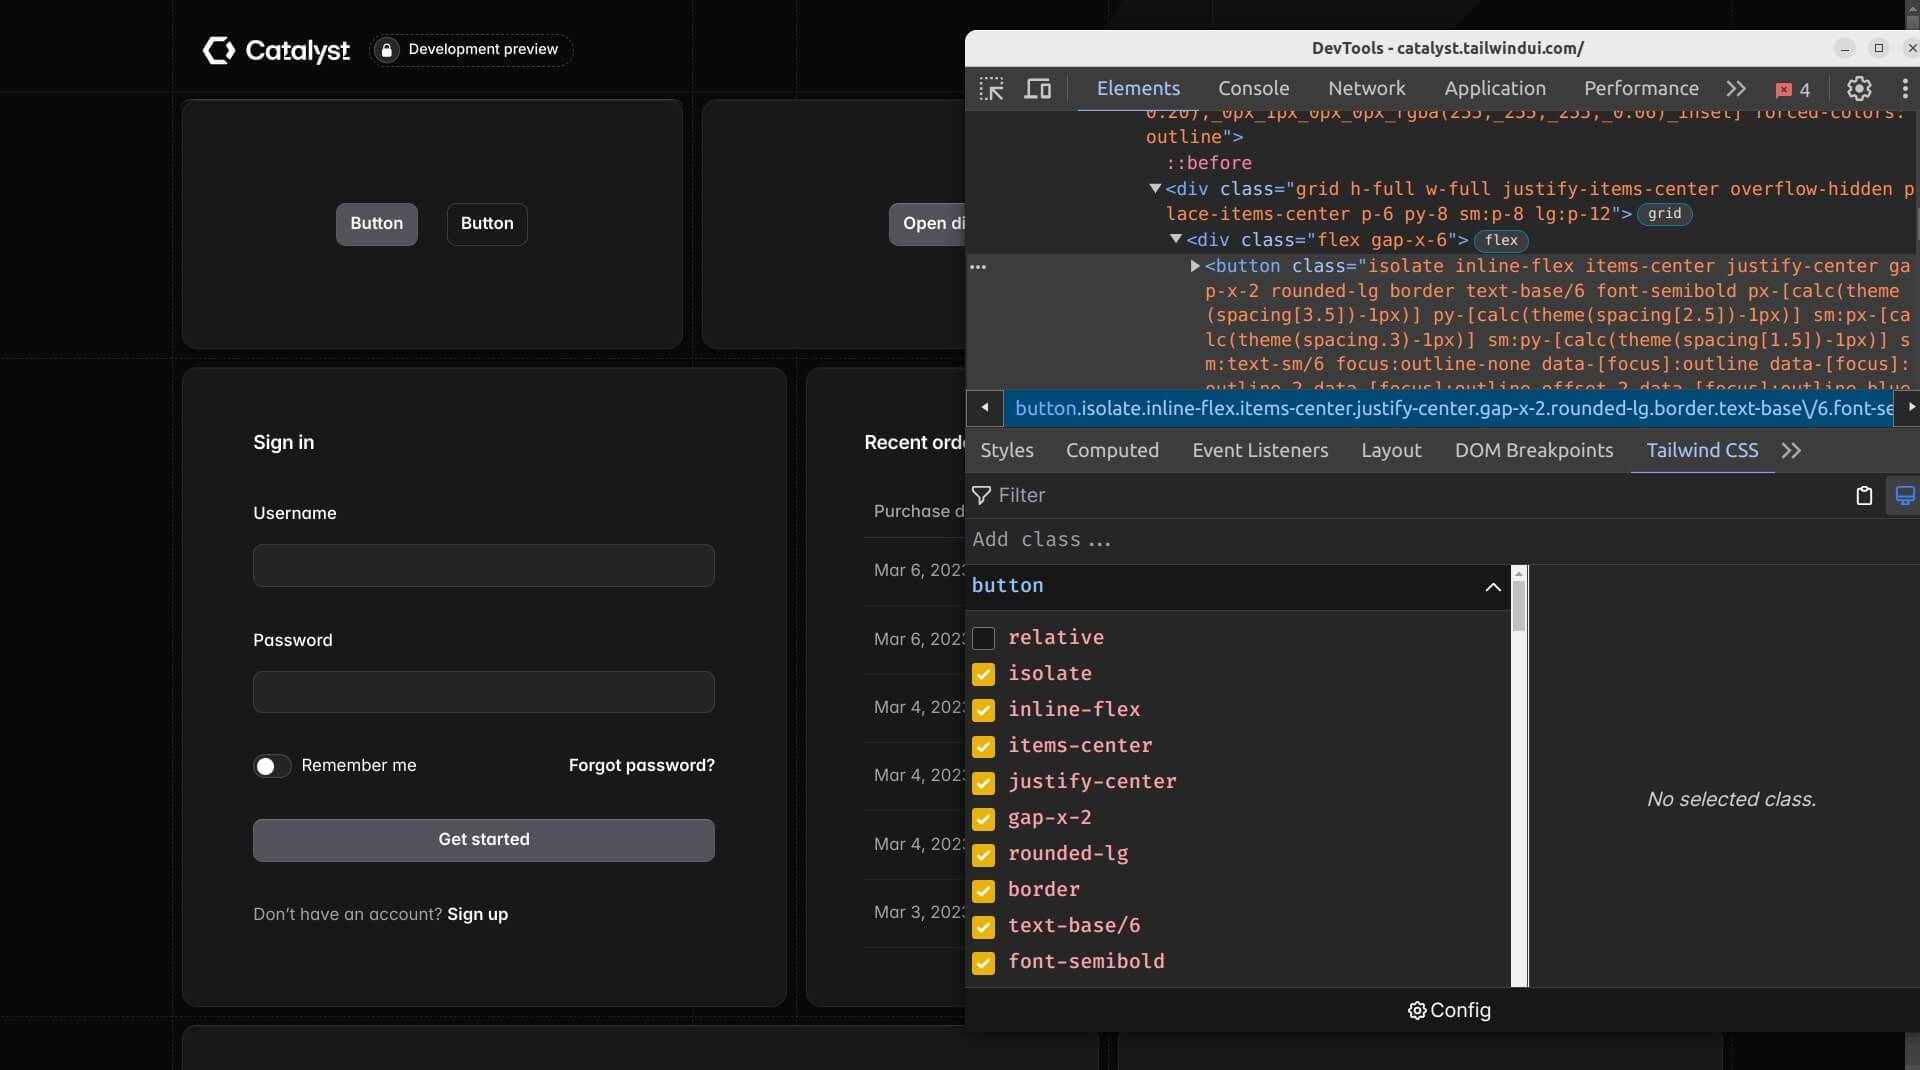Collapse the grid h-full div node
The height and width of the screenshot is (1070, 1920).
pos(1155,188)
